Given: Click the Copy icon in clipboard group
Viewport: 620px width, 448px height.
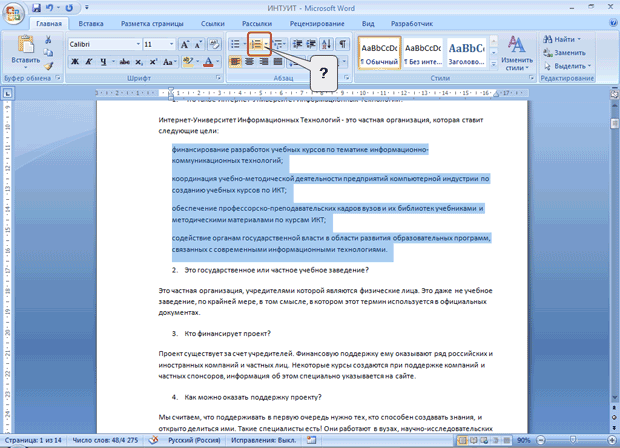Looking at the screenshot, I should 48,53.
